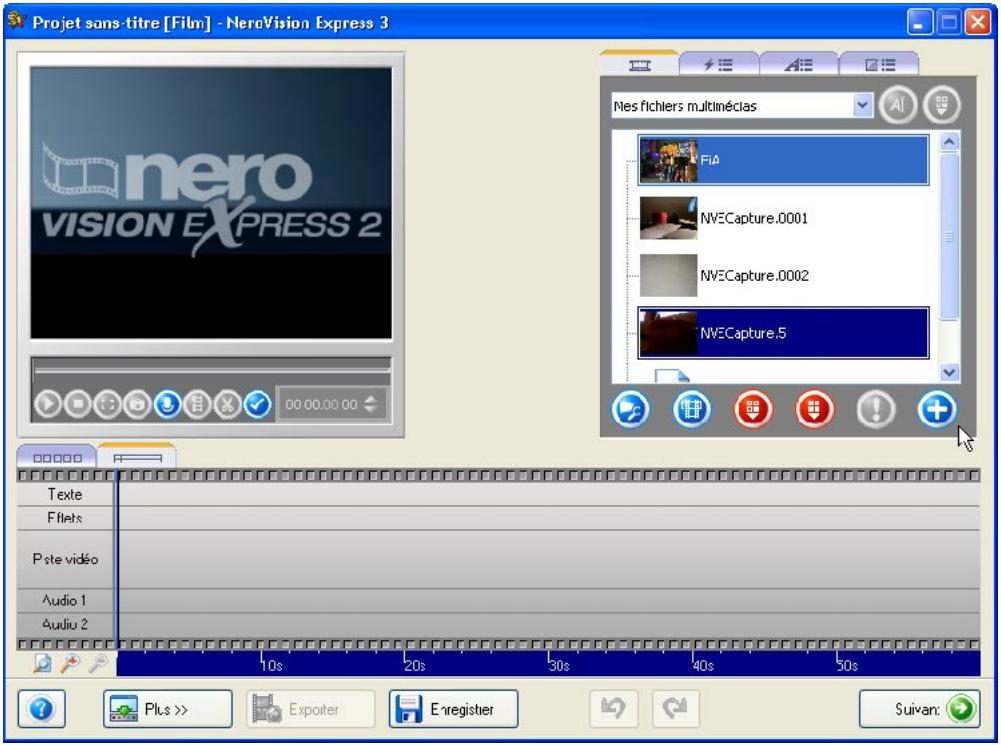Click the timecode field 00.00.00.00
The height and width of the screenshot is (745, 1001).
point(321,404)
